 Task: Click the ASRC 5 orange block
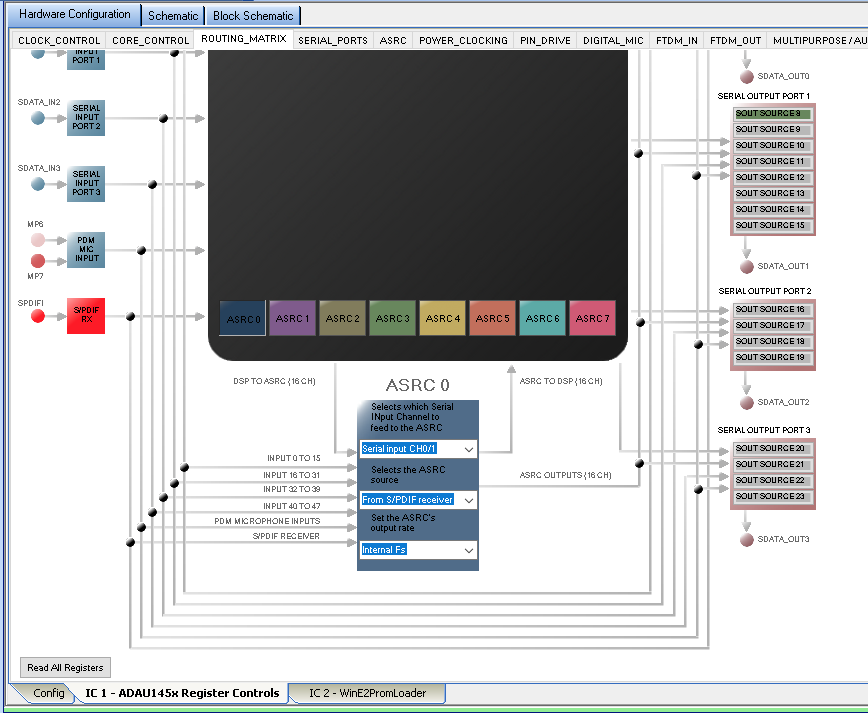click(492, 318)
